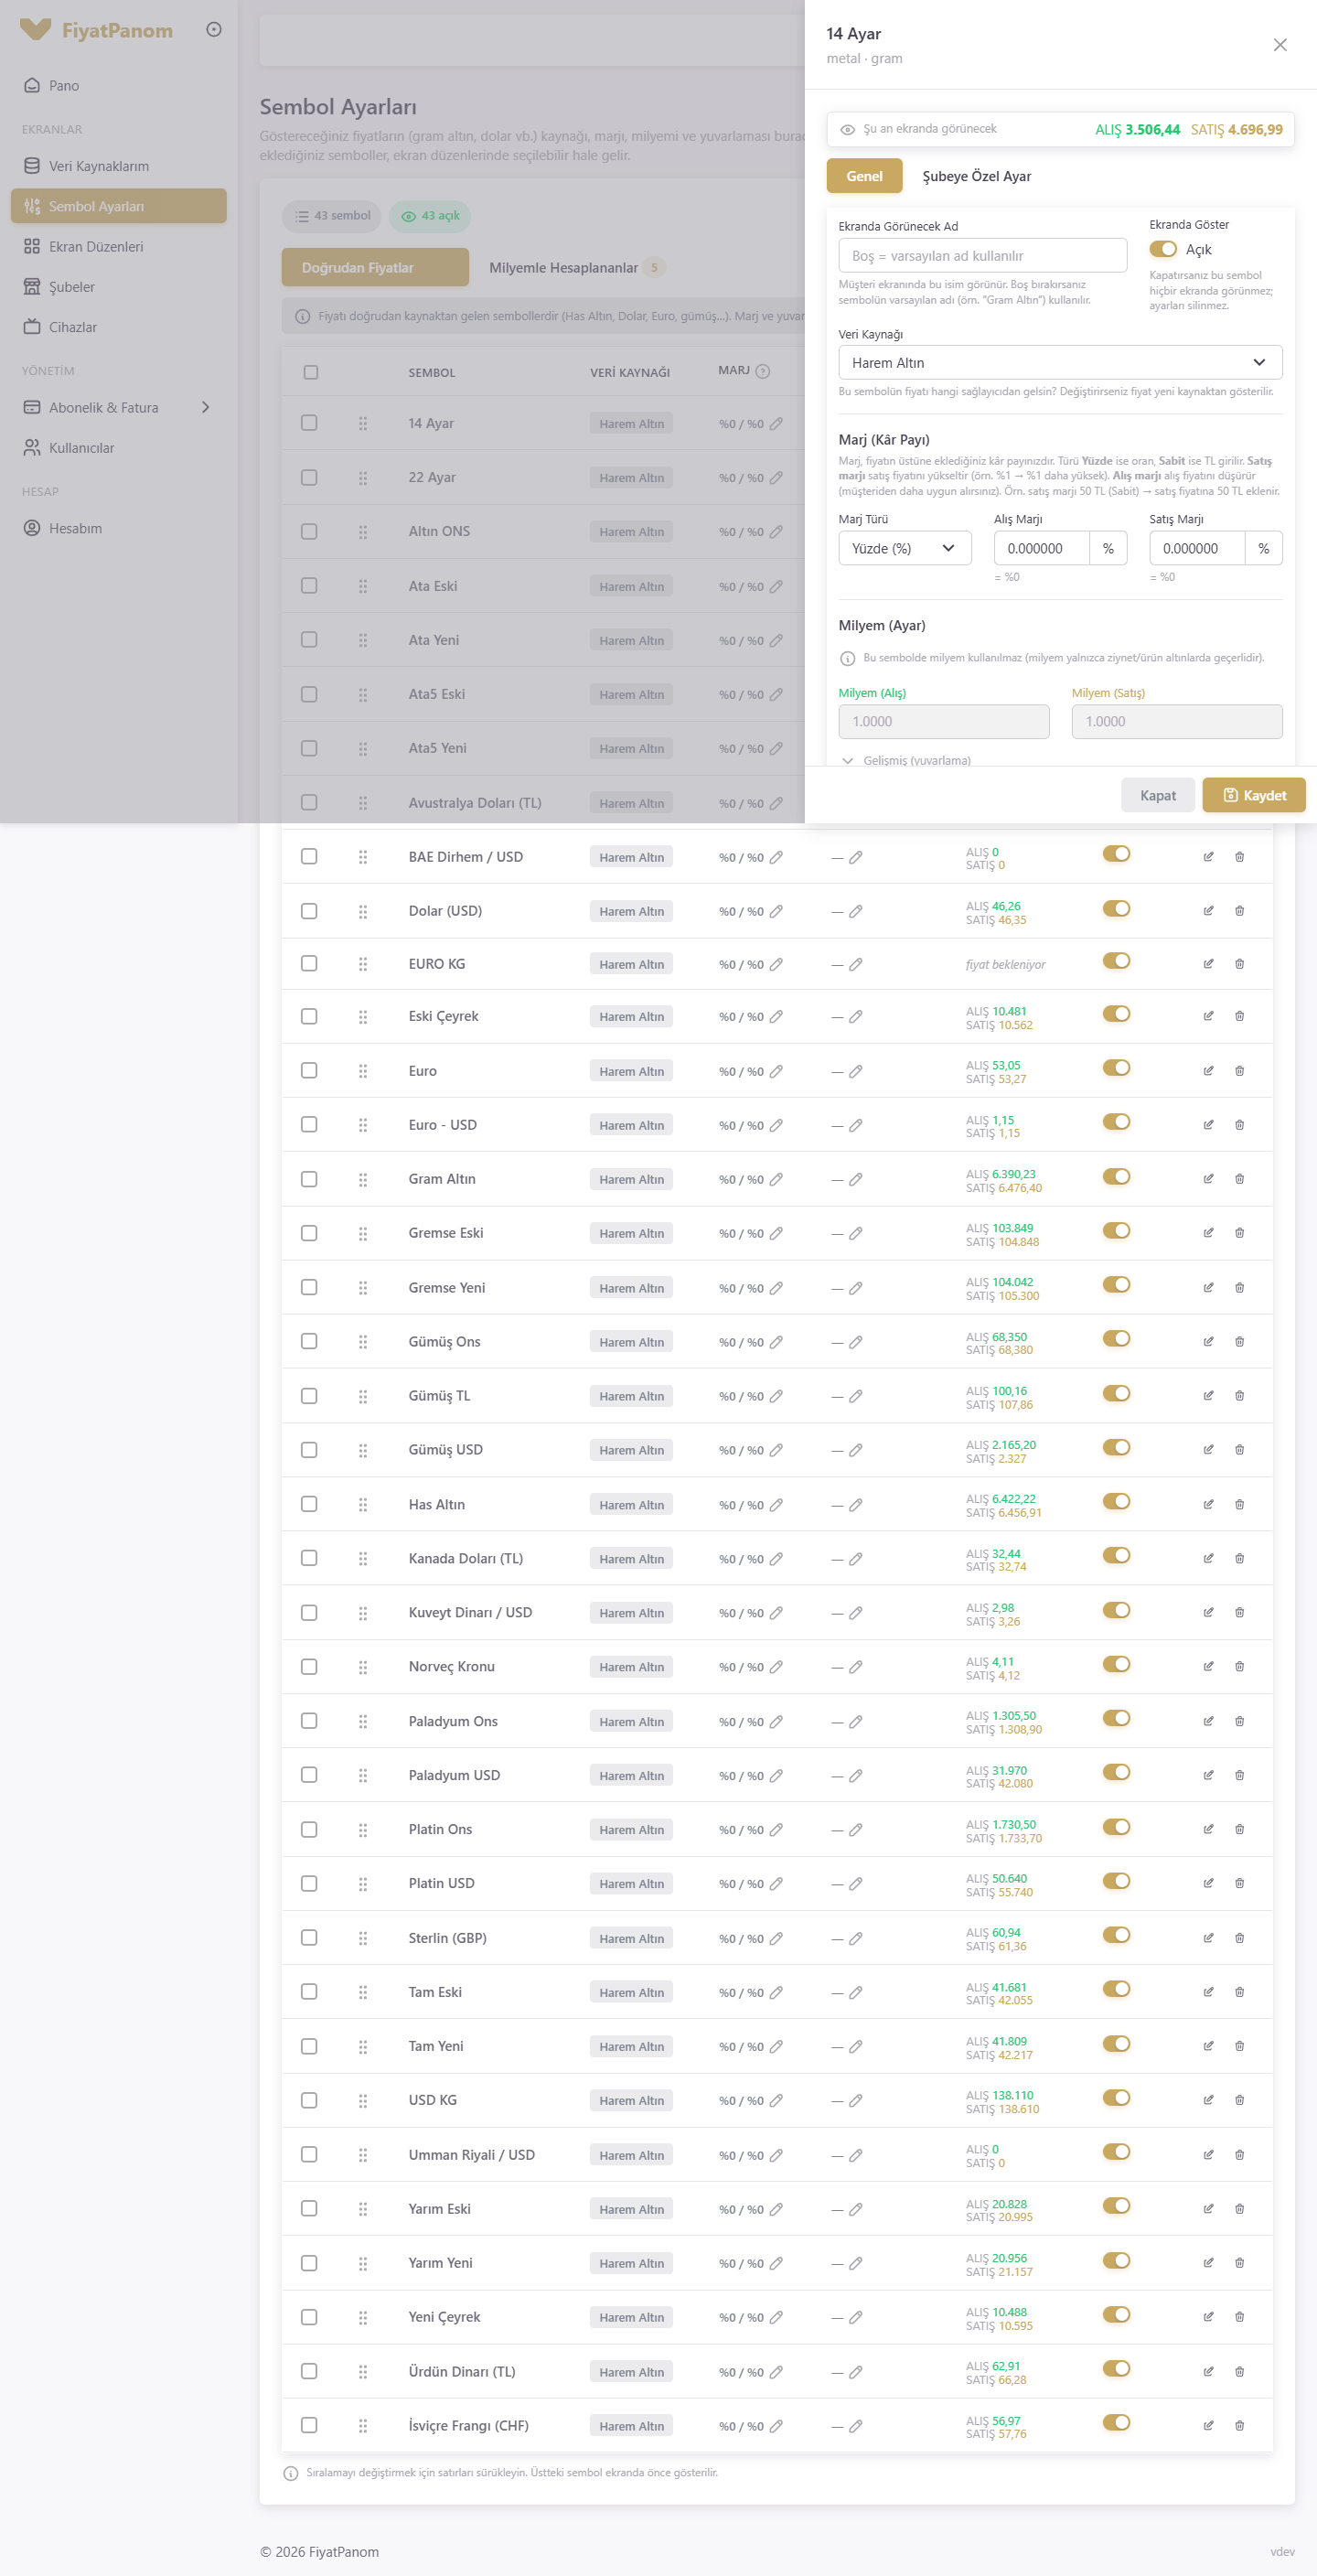
Task: Delete the Yeni Çeyrek symbol
Action: [1239, 2317]
